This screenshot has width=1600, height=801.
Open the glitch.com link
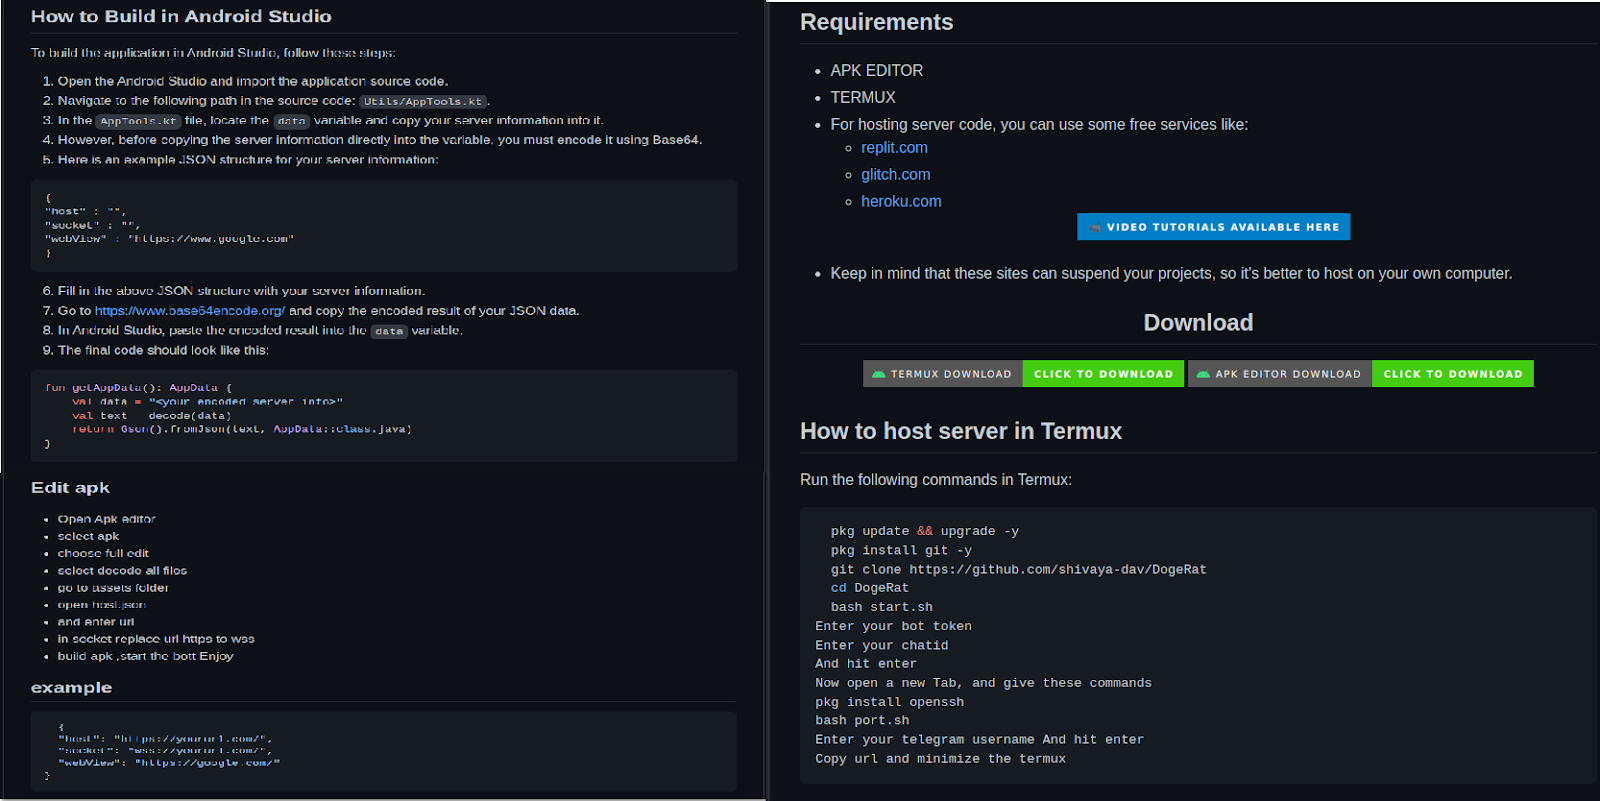[895, 174]
